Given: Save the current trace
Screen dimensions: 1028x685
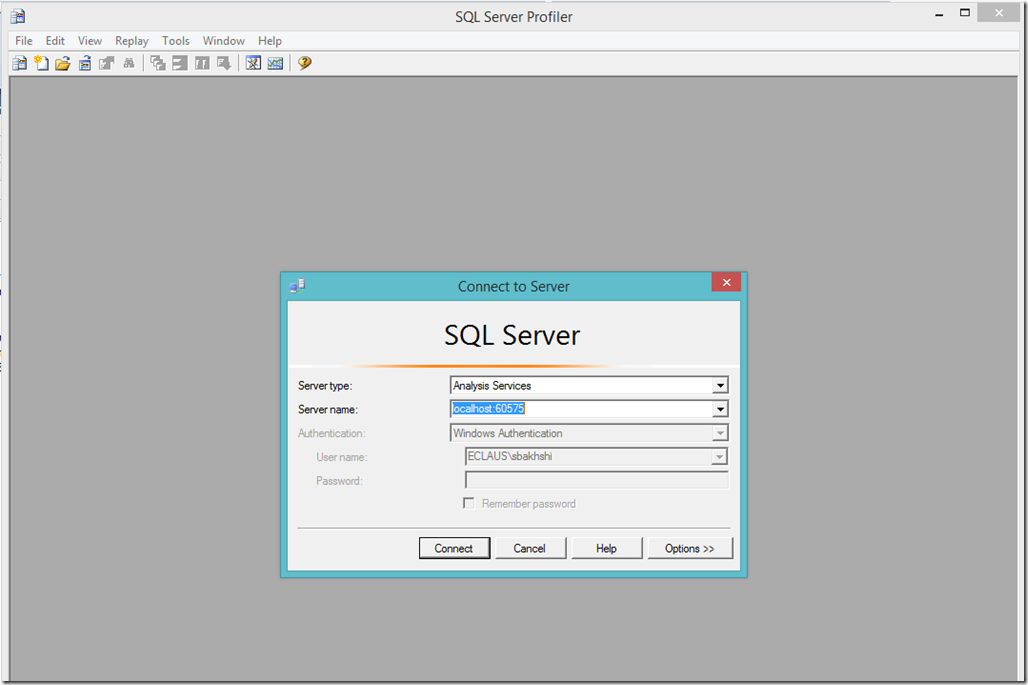Looking at the screenshot, I should coord(85,62).
